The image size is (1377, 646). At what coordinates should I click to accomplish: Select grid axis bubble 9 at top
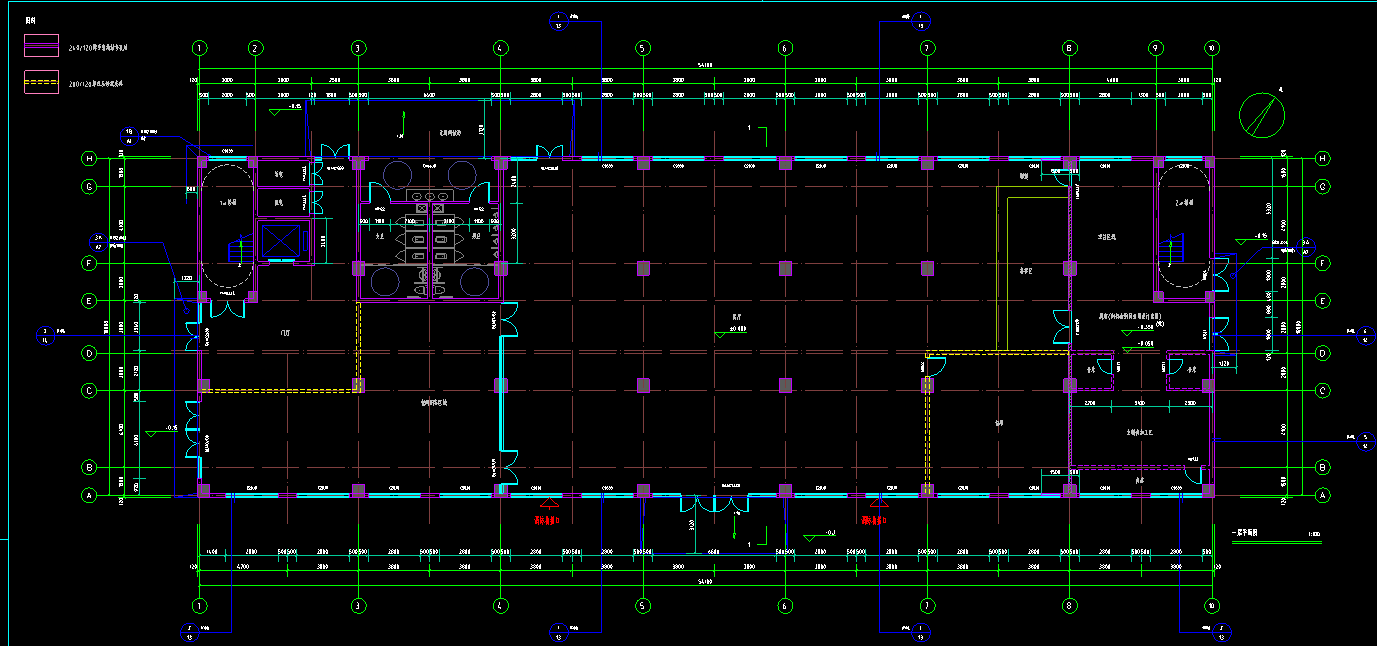pos(1155,48)
